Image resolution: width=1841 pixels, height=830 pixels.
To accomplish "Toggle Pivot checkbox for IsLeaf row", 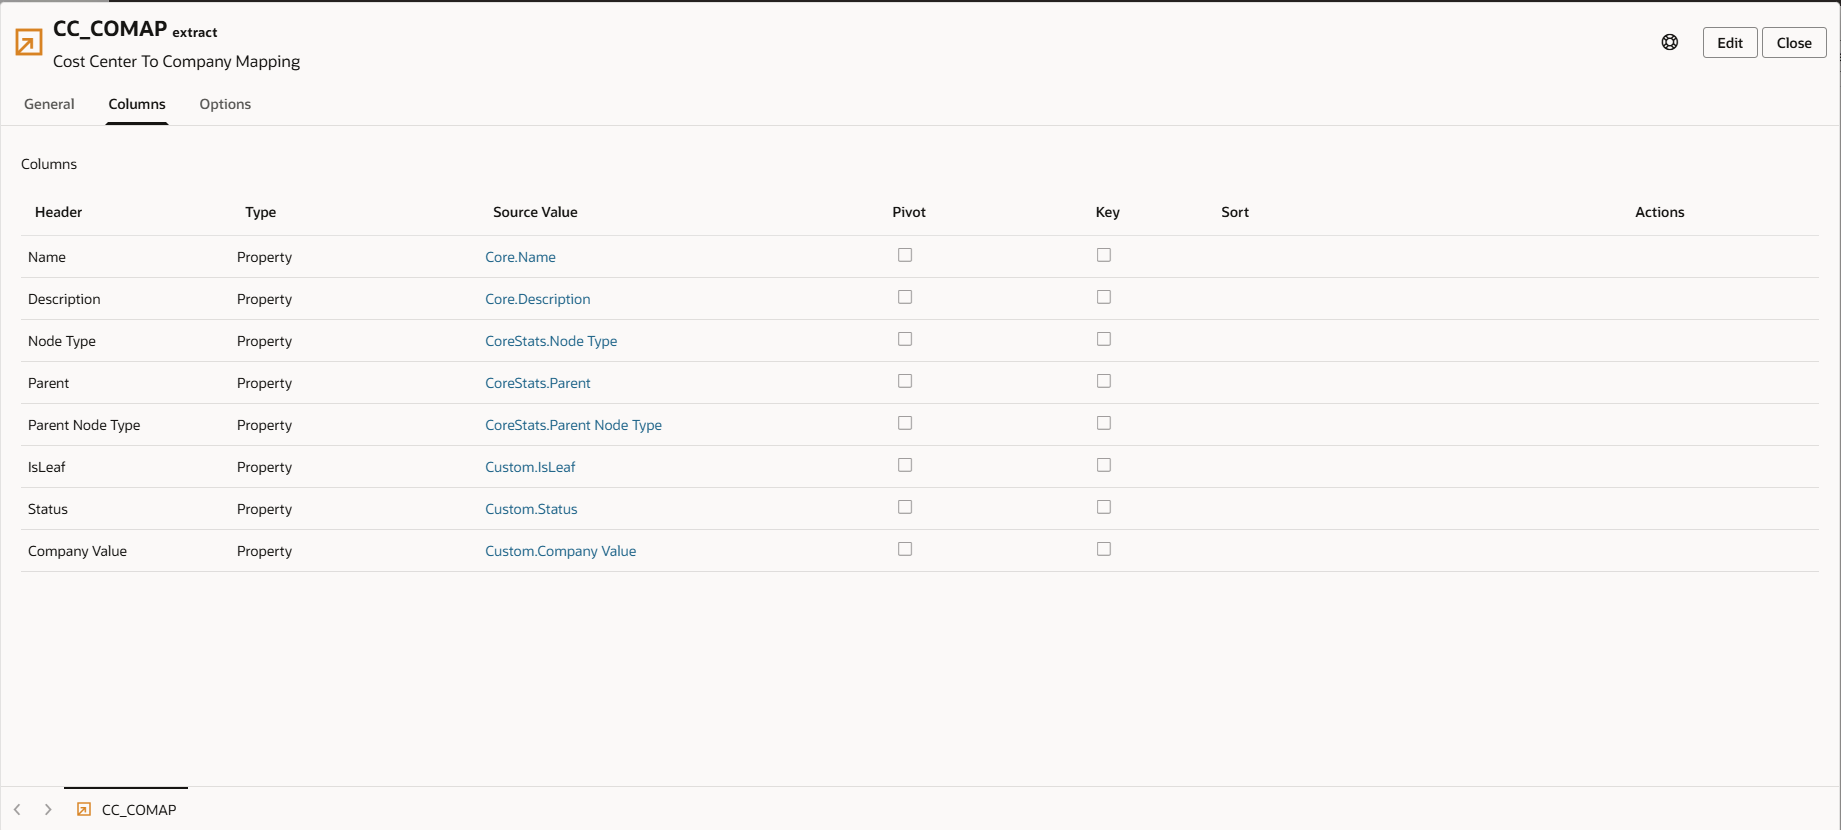I will pos(905,465).
